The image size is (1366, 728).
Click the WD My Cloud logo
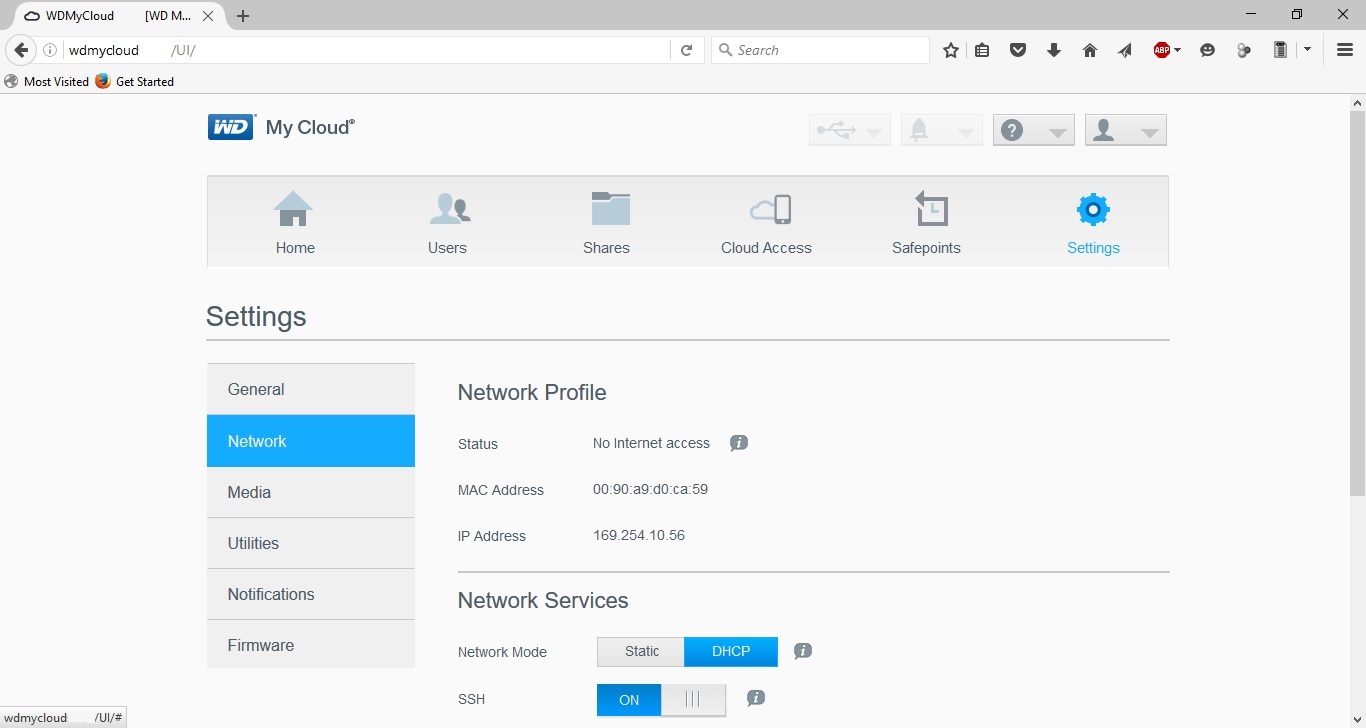coord(281,128)
